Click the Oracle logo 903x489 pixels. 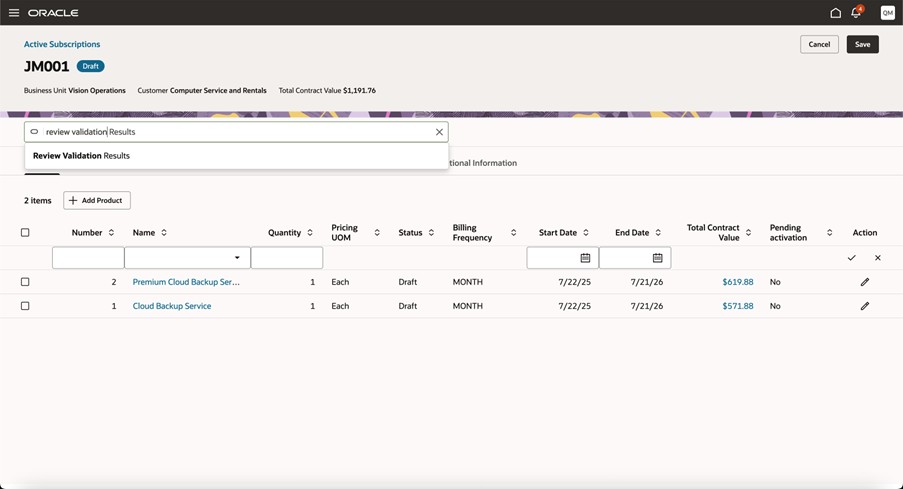coord(53,13)
